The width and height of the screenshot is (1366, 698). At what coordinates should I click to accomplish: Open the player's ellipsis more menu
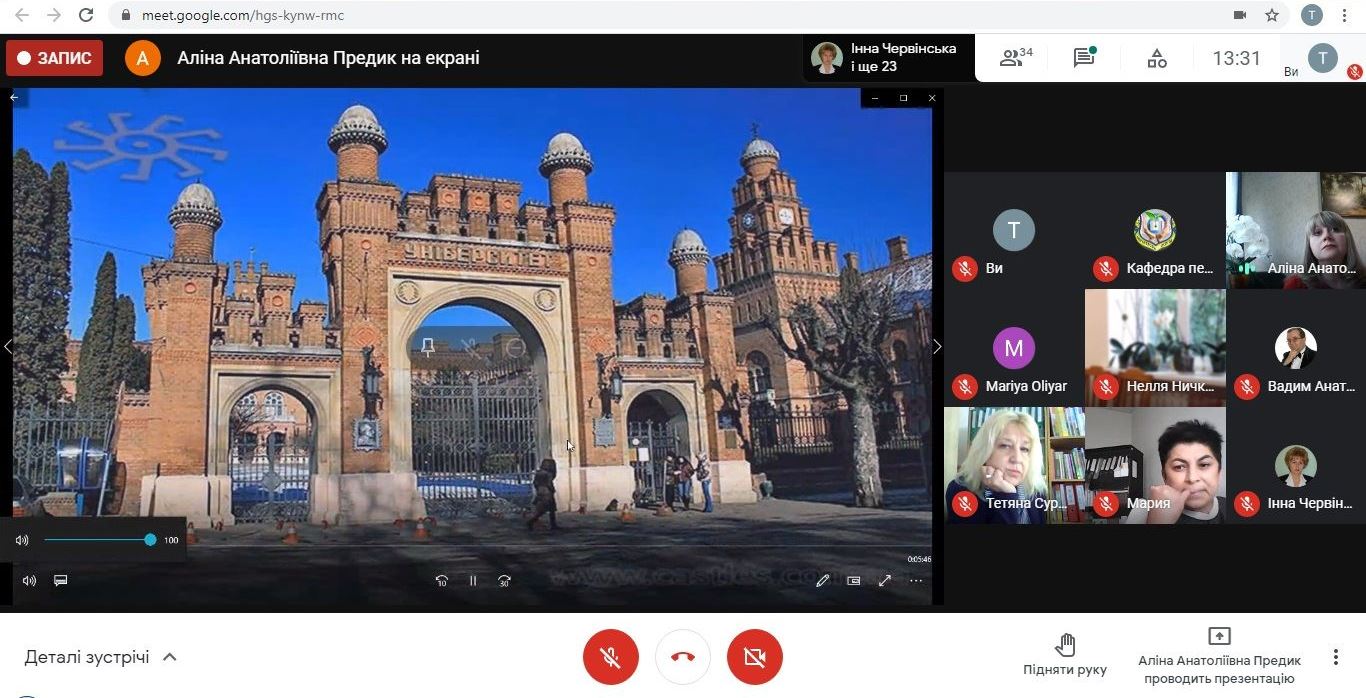(x=916, y=580)
